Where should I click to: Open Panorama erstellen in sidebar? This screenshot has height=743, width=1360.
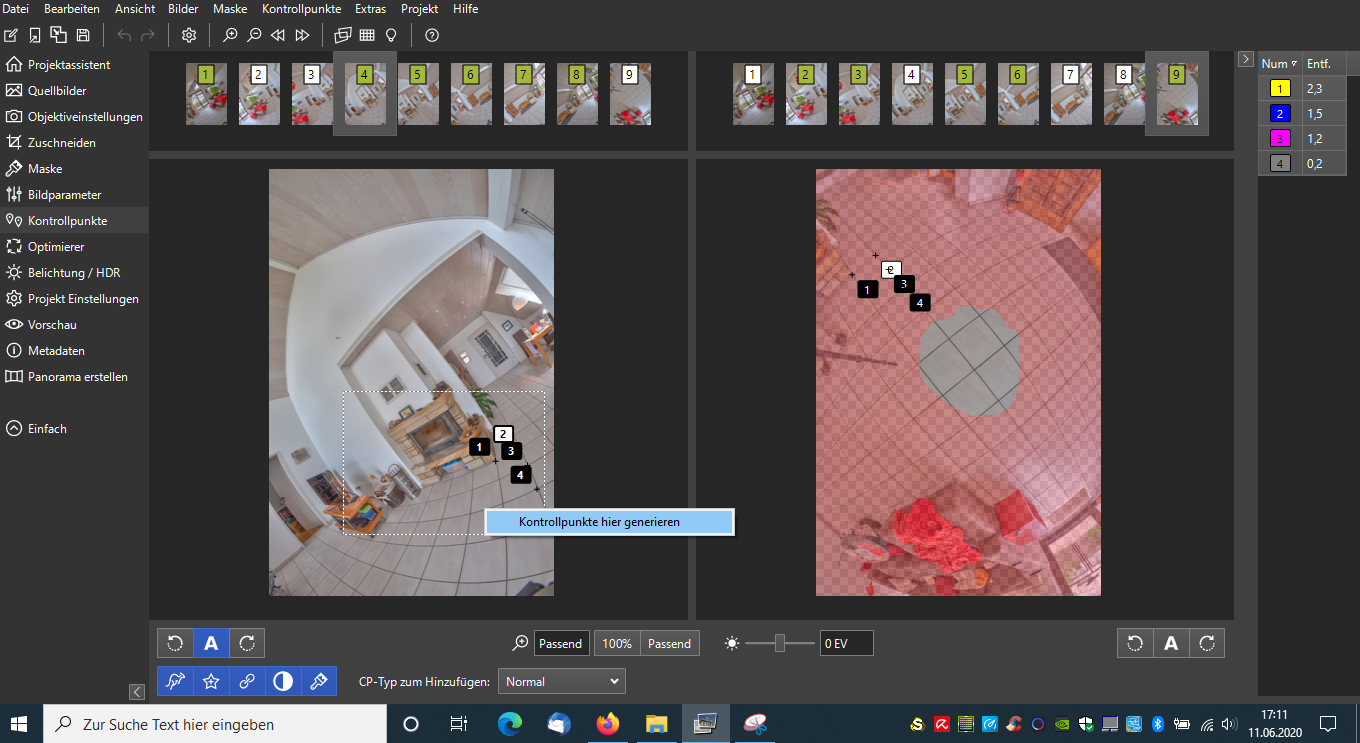pos(77,377)
